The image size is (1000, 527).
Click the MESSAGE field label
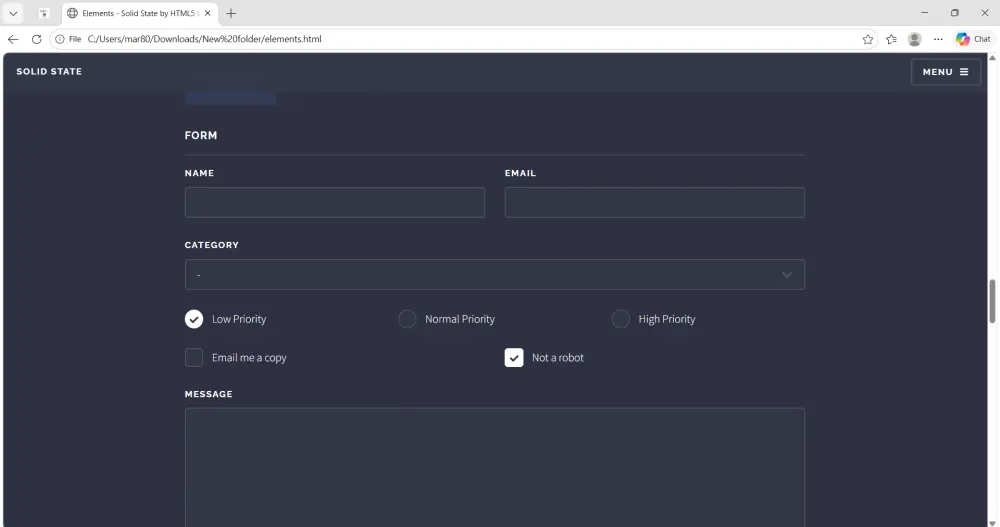pyautogui.click(x=209, y=394)
